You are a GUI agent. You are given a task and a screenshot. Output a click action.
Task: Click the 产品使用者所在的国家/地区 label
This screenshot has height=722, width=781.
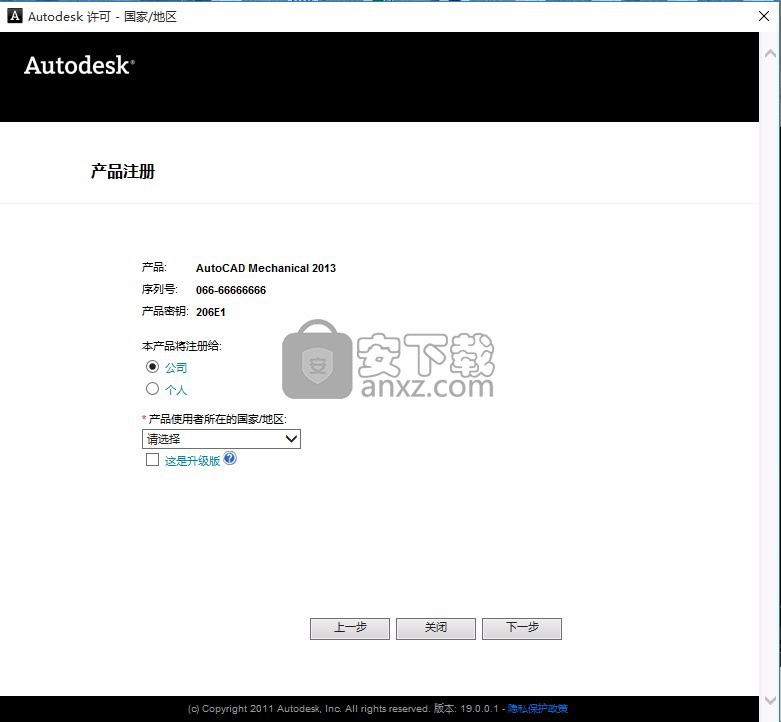(x=217, y=419)
